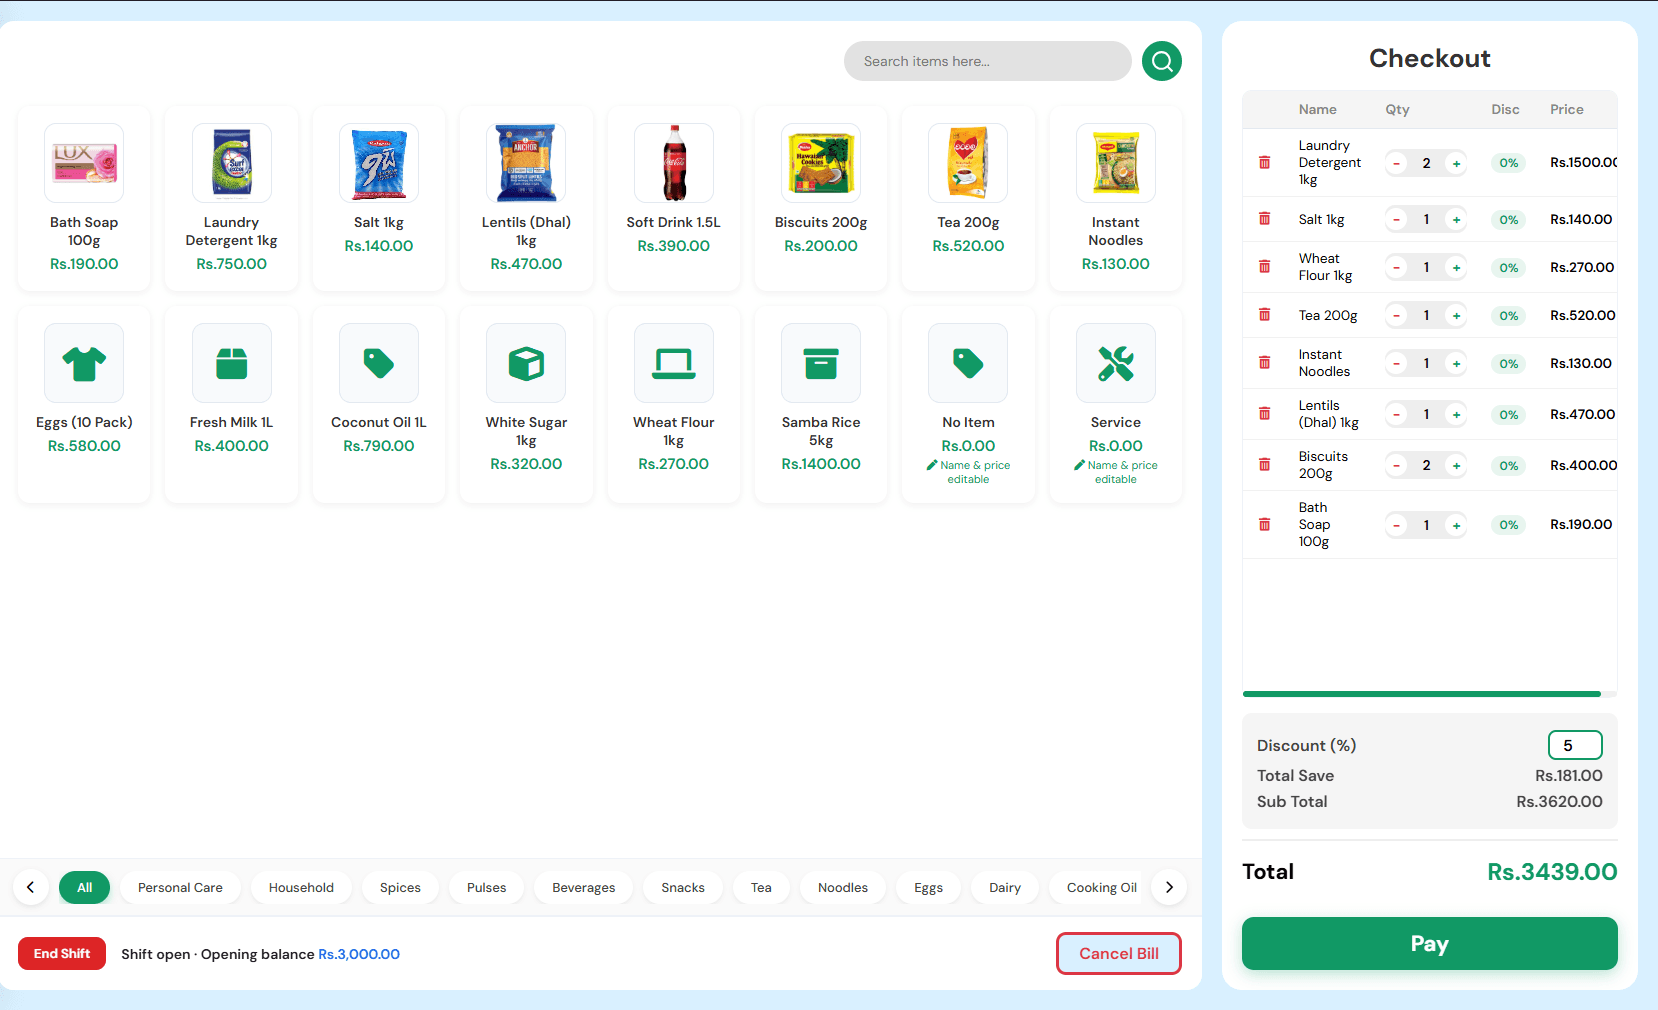Filter by Personal Care category
1658x1010 pixels.
[180, 887]
